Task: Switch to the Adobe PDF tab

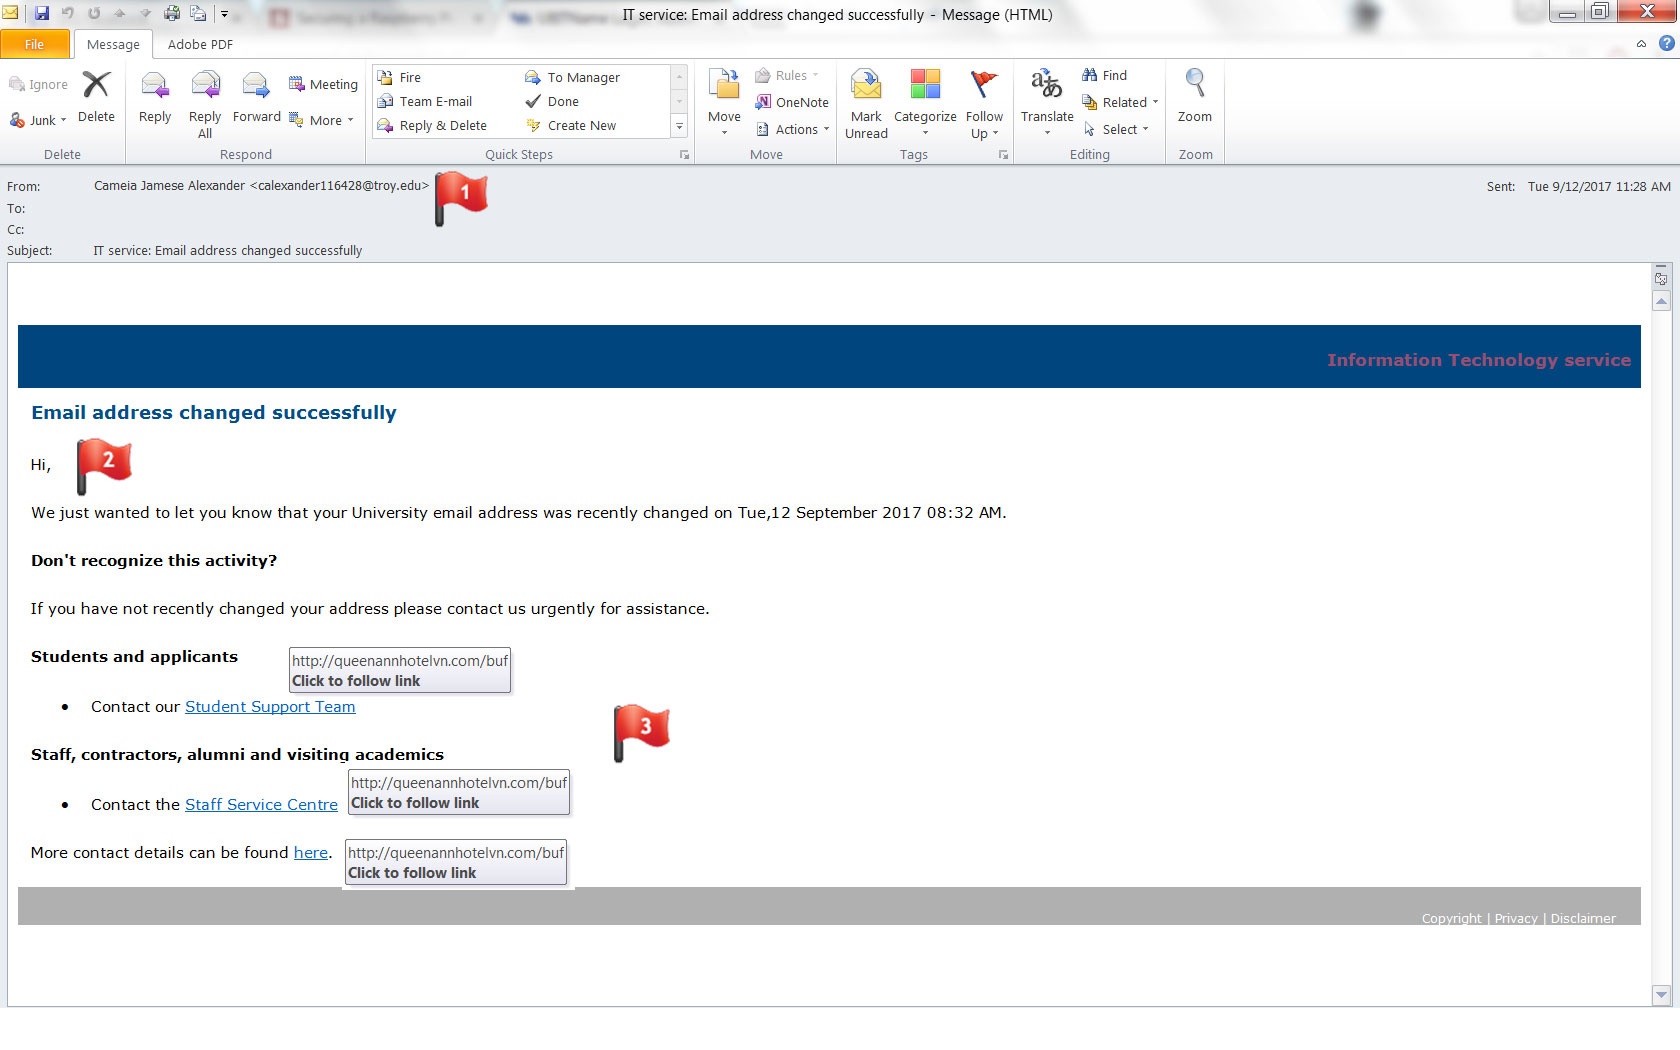Action: click(x=200, y=44)
